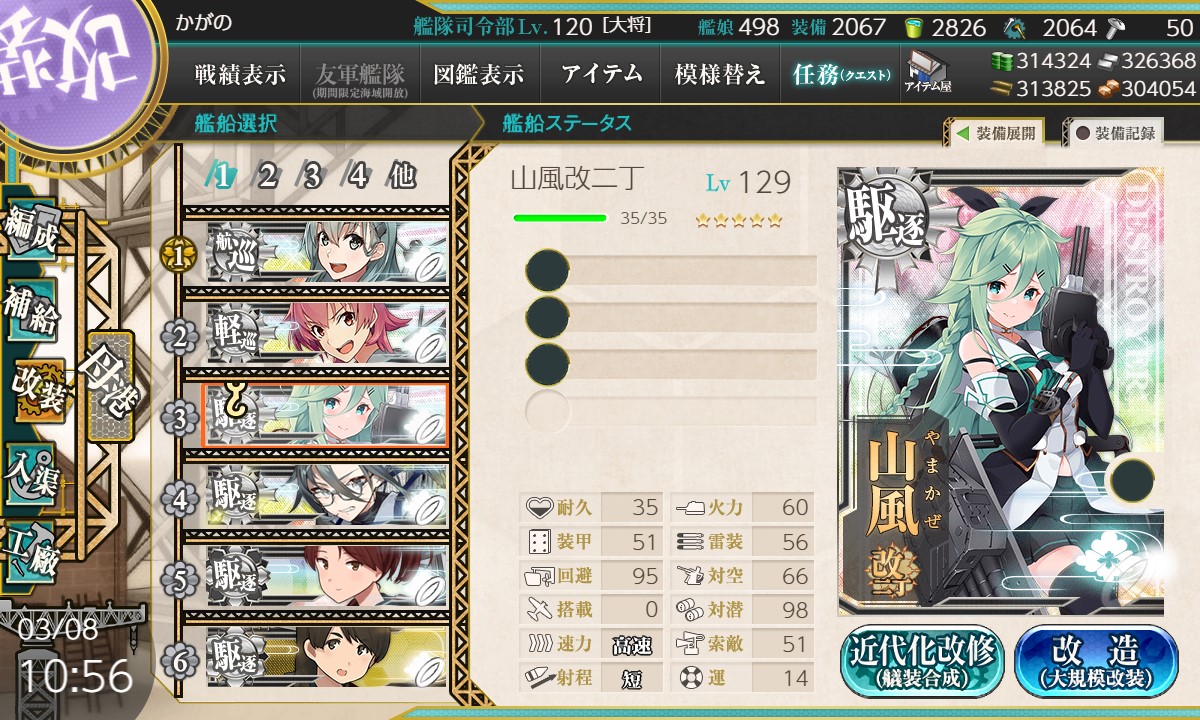
Task: Click the 改造 remodel button
Action: [x=1096, y=661]
